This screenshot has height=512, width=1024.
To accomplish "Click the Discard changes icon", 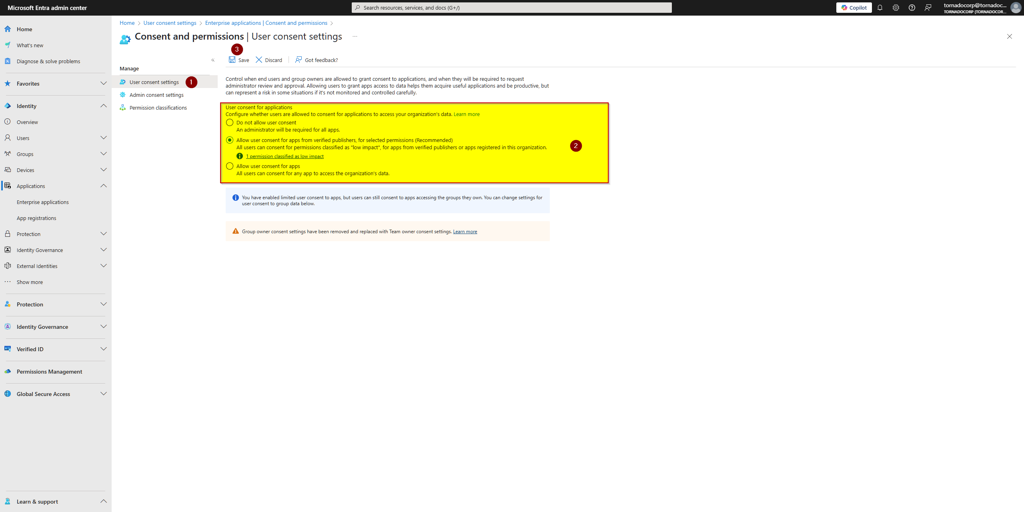I will (259, 60).
